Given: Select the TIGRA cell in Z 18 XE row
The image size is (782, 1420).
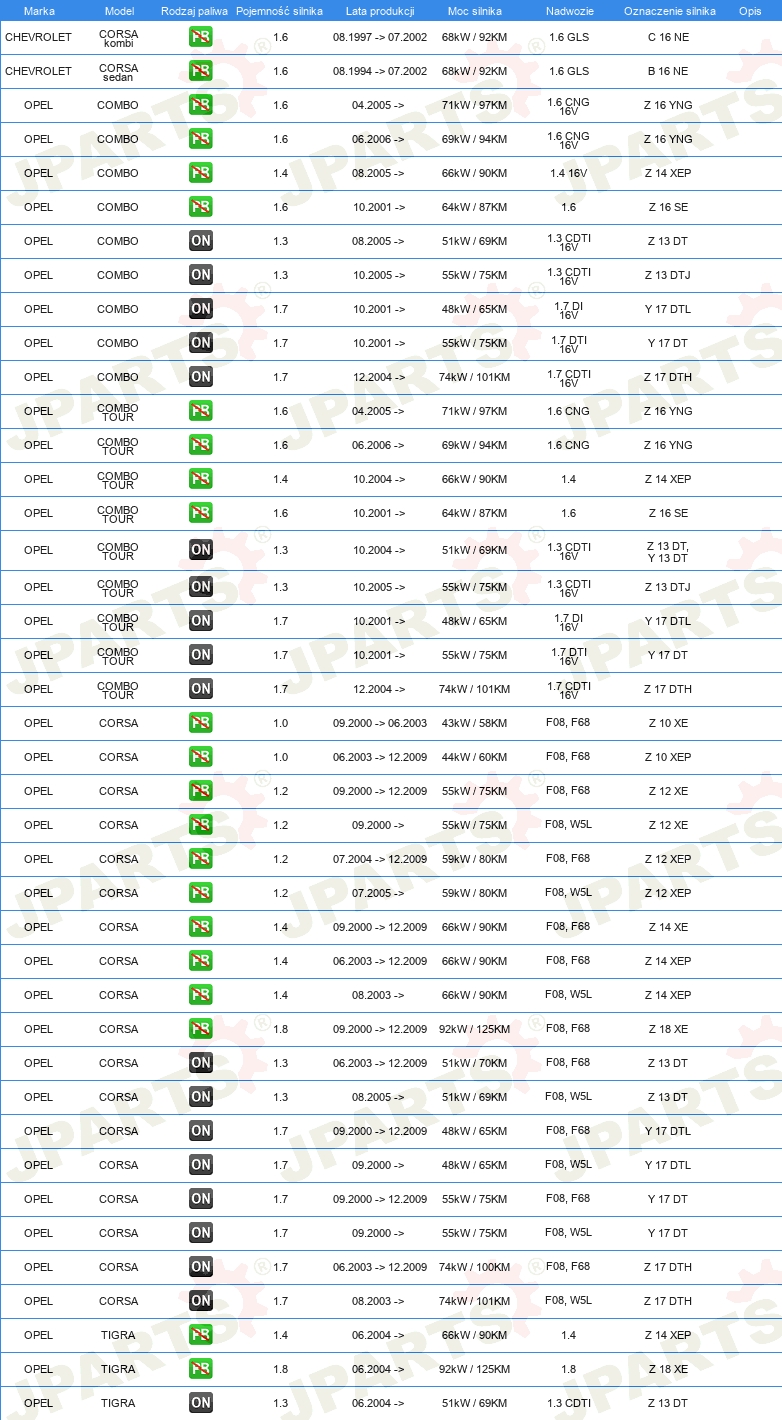Looking at the screenshot, I should tap(118, 1369).
